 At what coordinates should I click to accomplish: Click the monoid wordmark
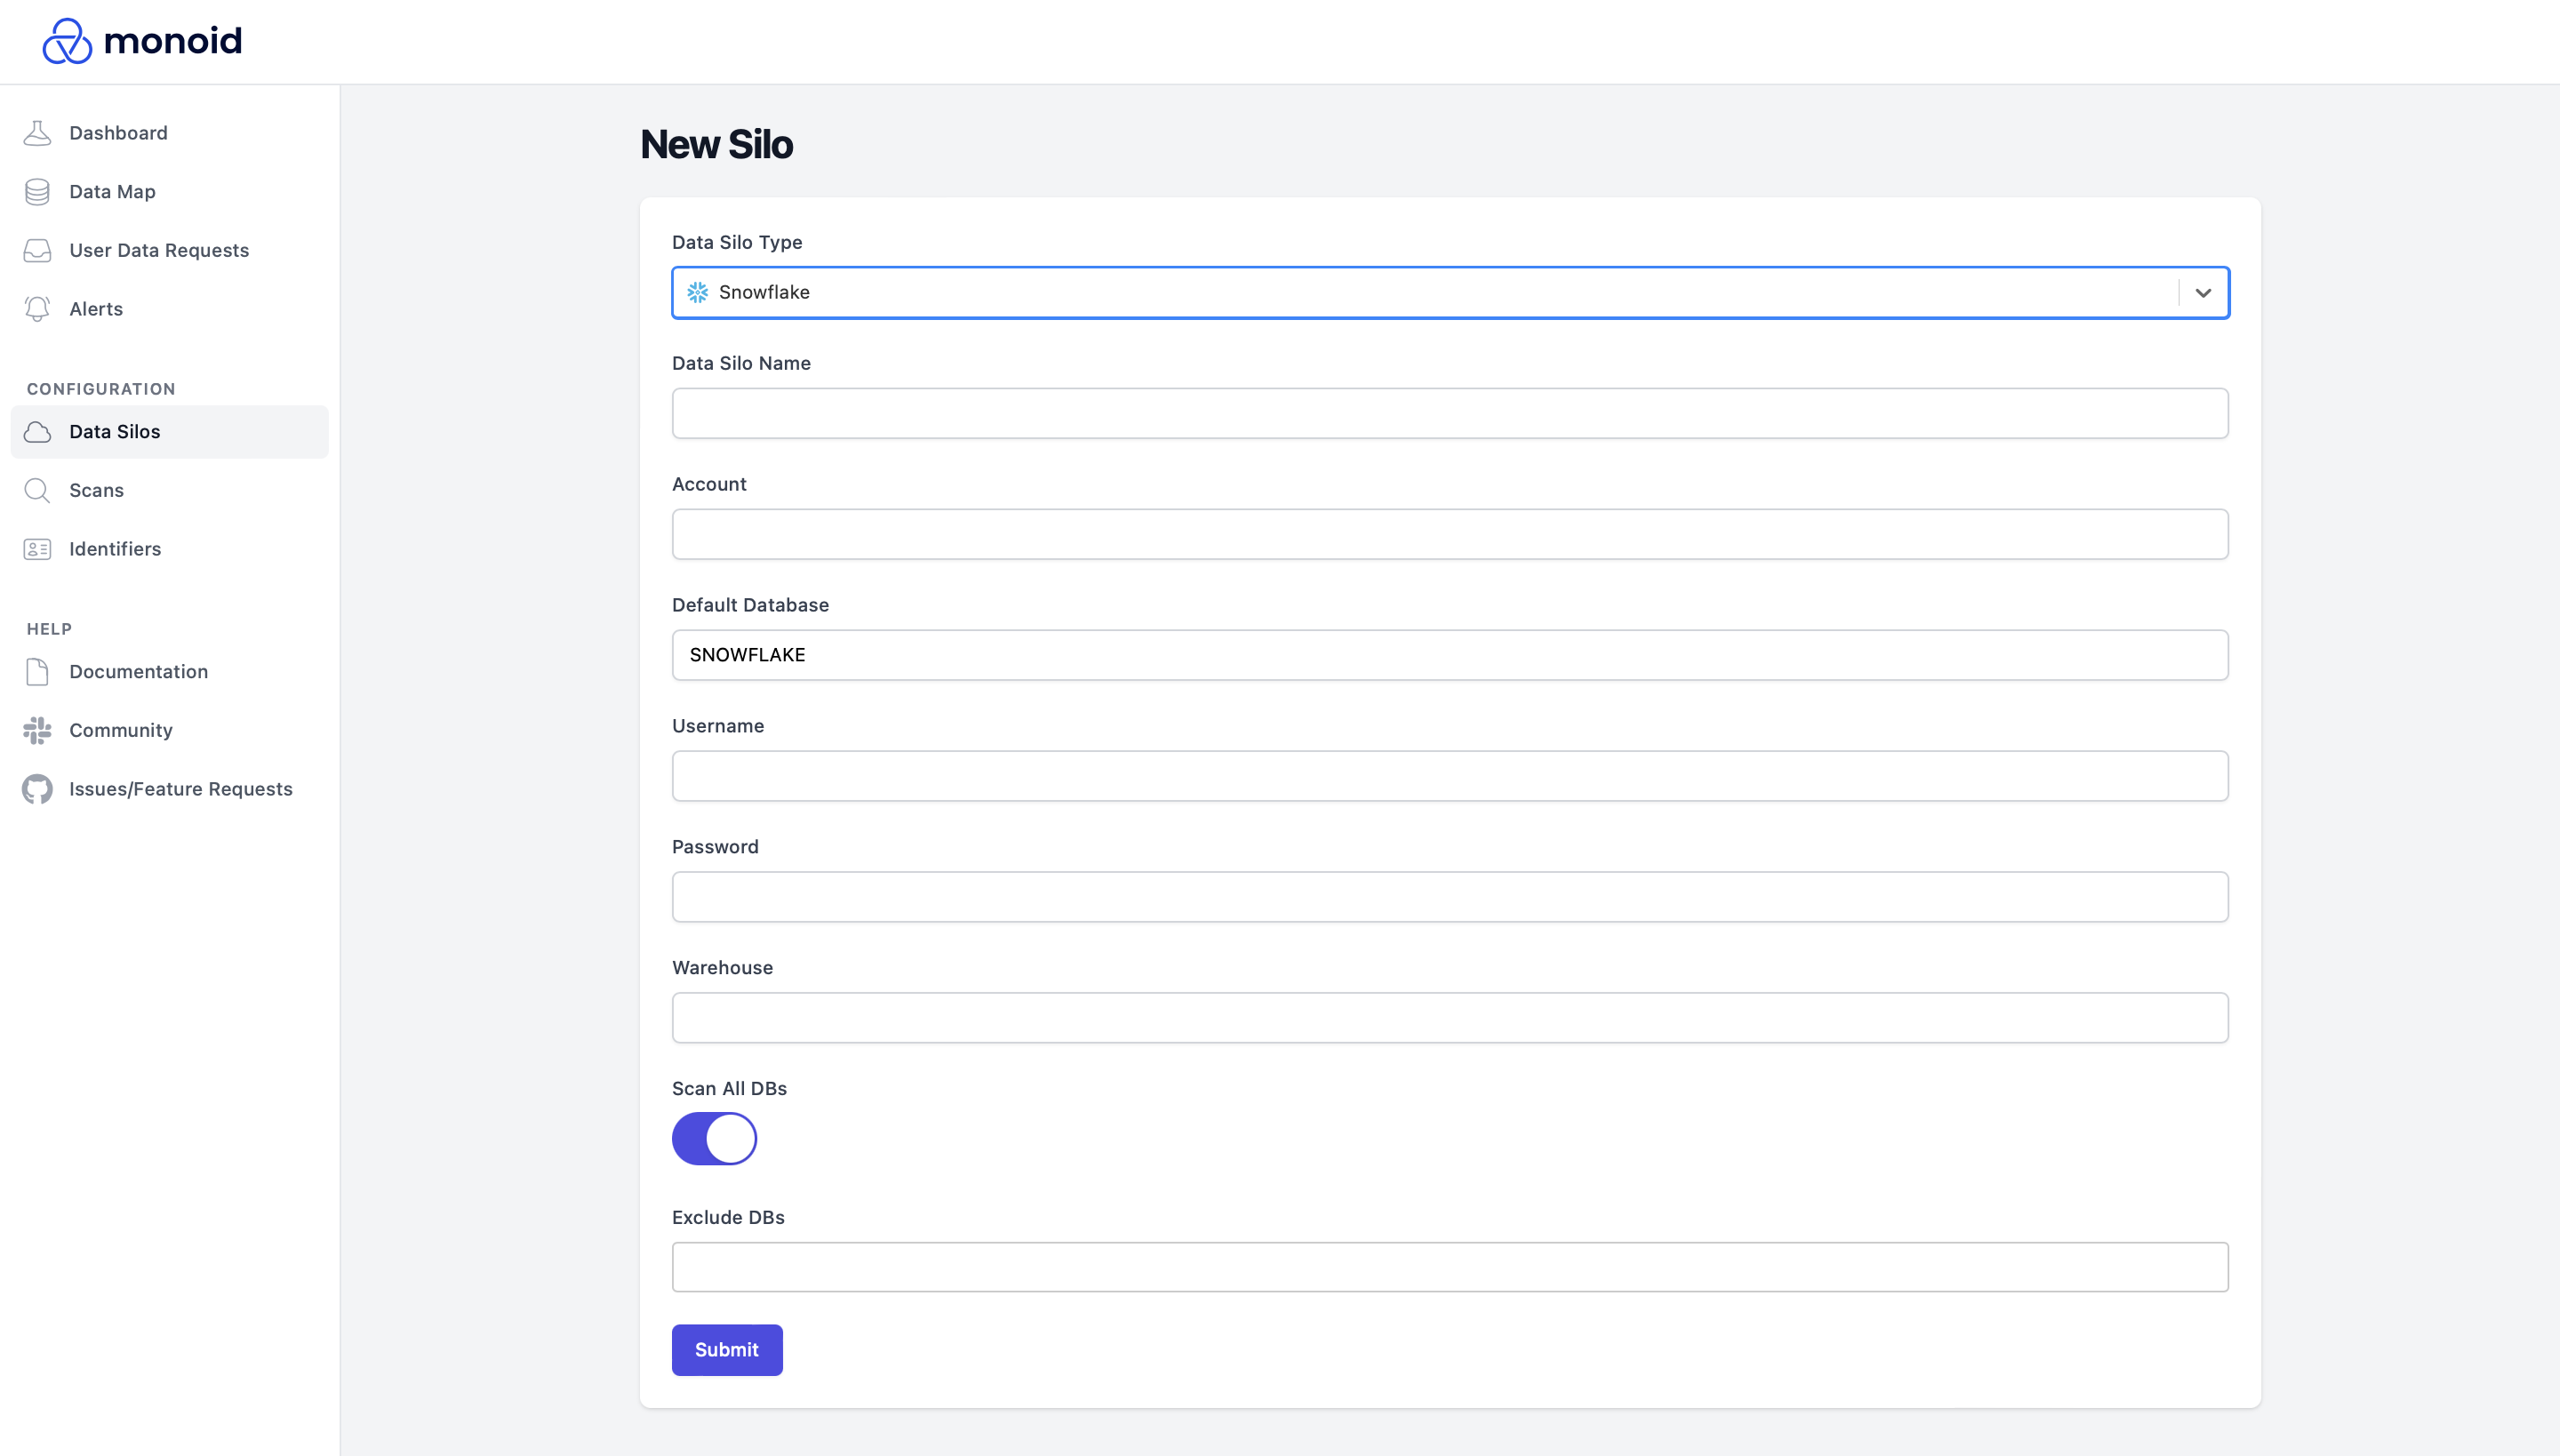(173, 41)
